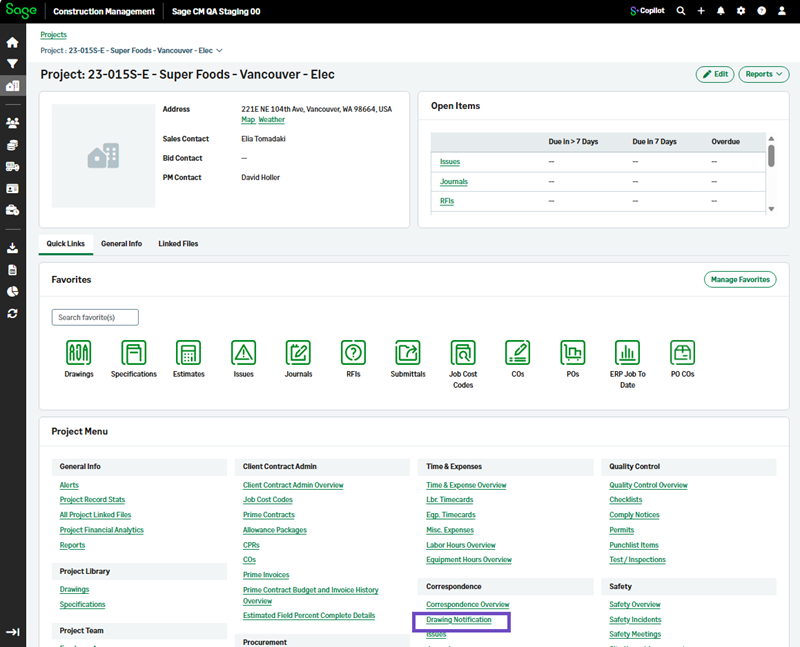Open the Map link under address
The height and width of the screenshot is (647, 800).
(248, 119)
